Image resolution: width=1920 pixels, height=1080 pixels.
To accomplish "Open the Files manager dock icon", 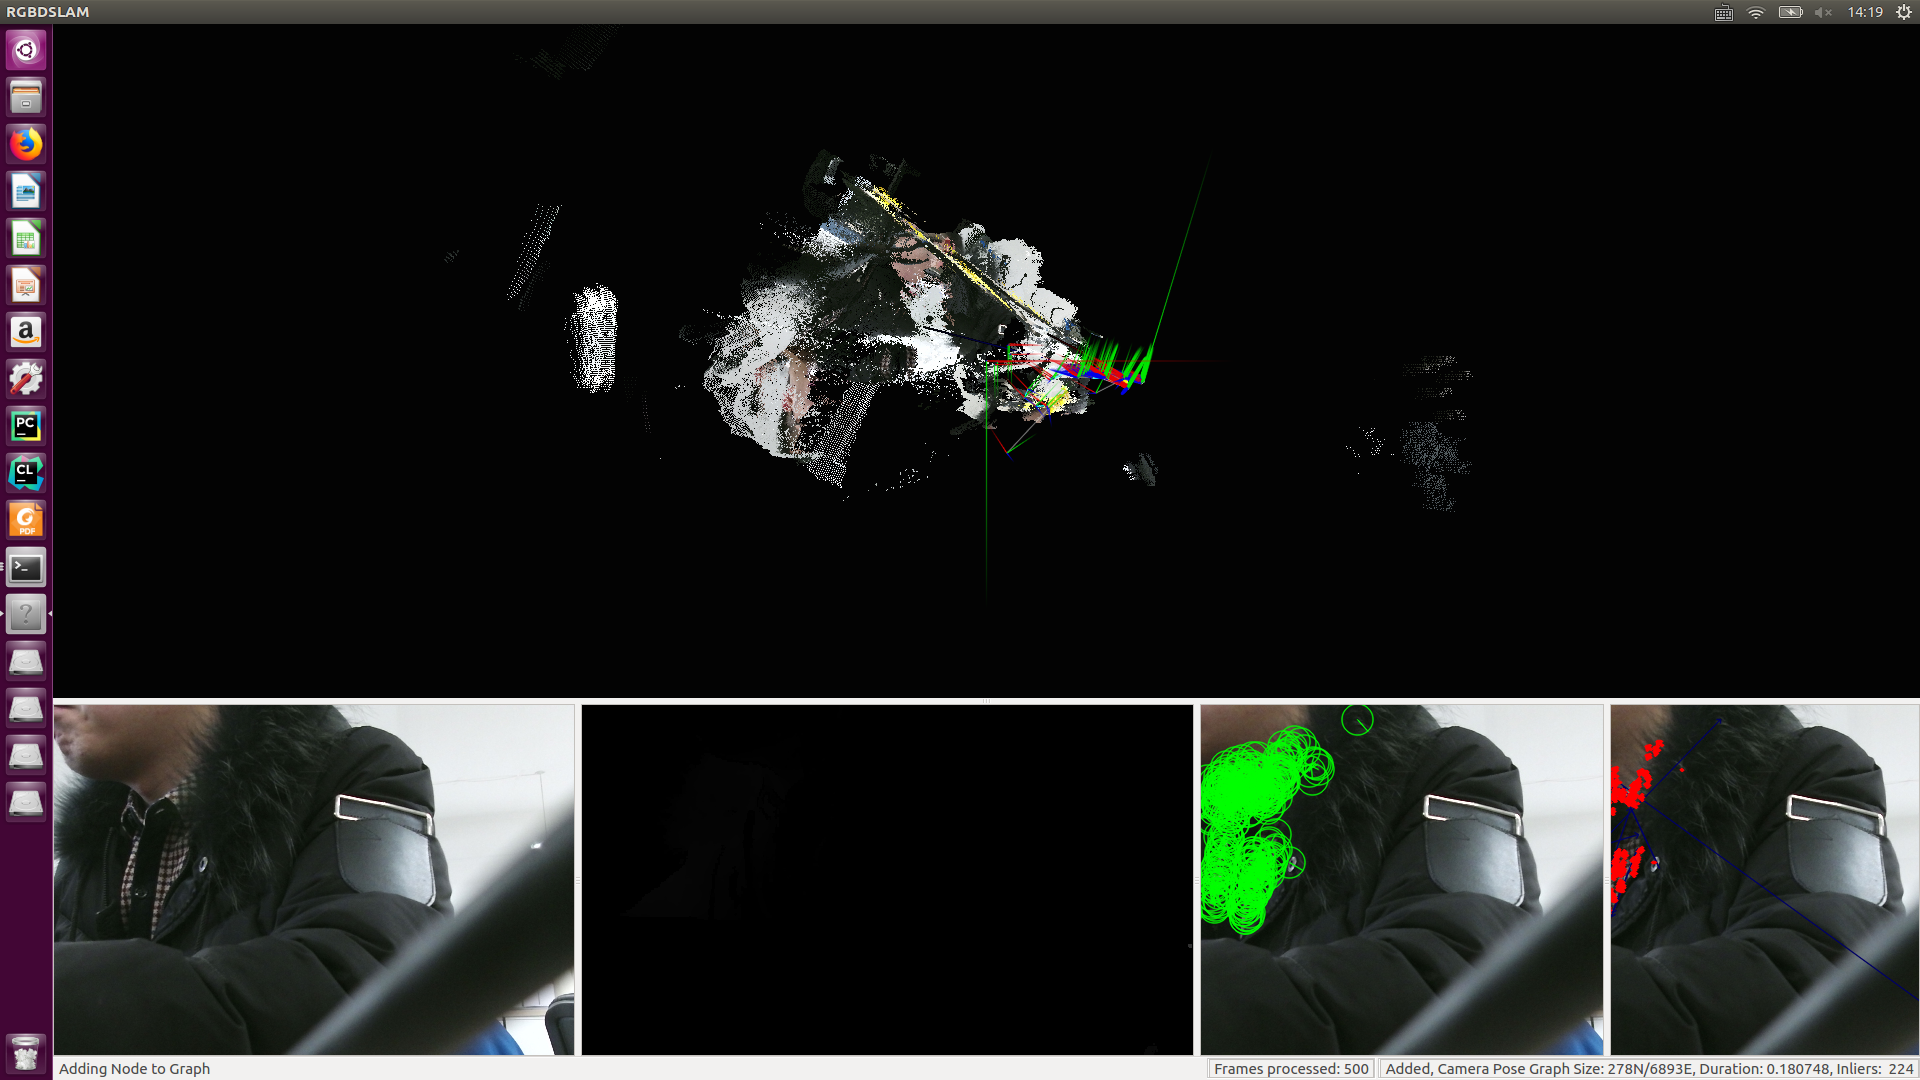I will coord(26,97).
